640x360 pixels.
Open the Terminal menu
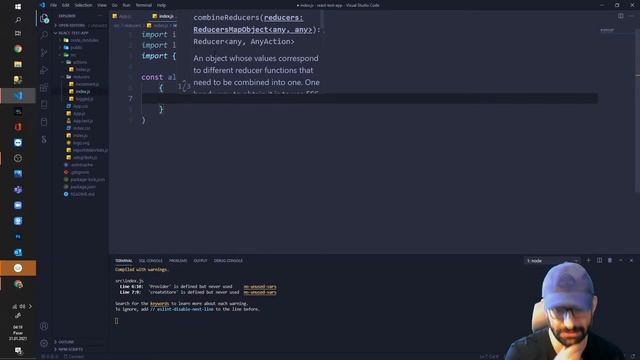click(x=143, y=5)
